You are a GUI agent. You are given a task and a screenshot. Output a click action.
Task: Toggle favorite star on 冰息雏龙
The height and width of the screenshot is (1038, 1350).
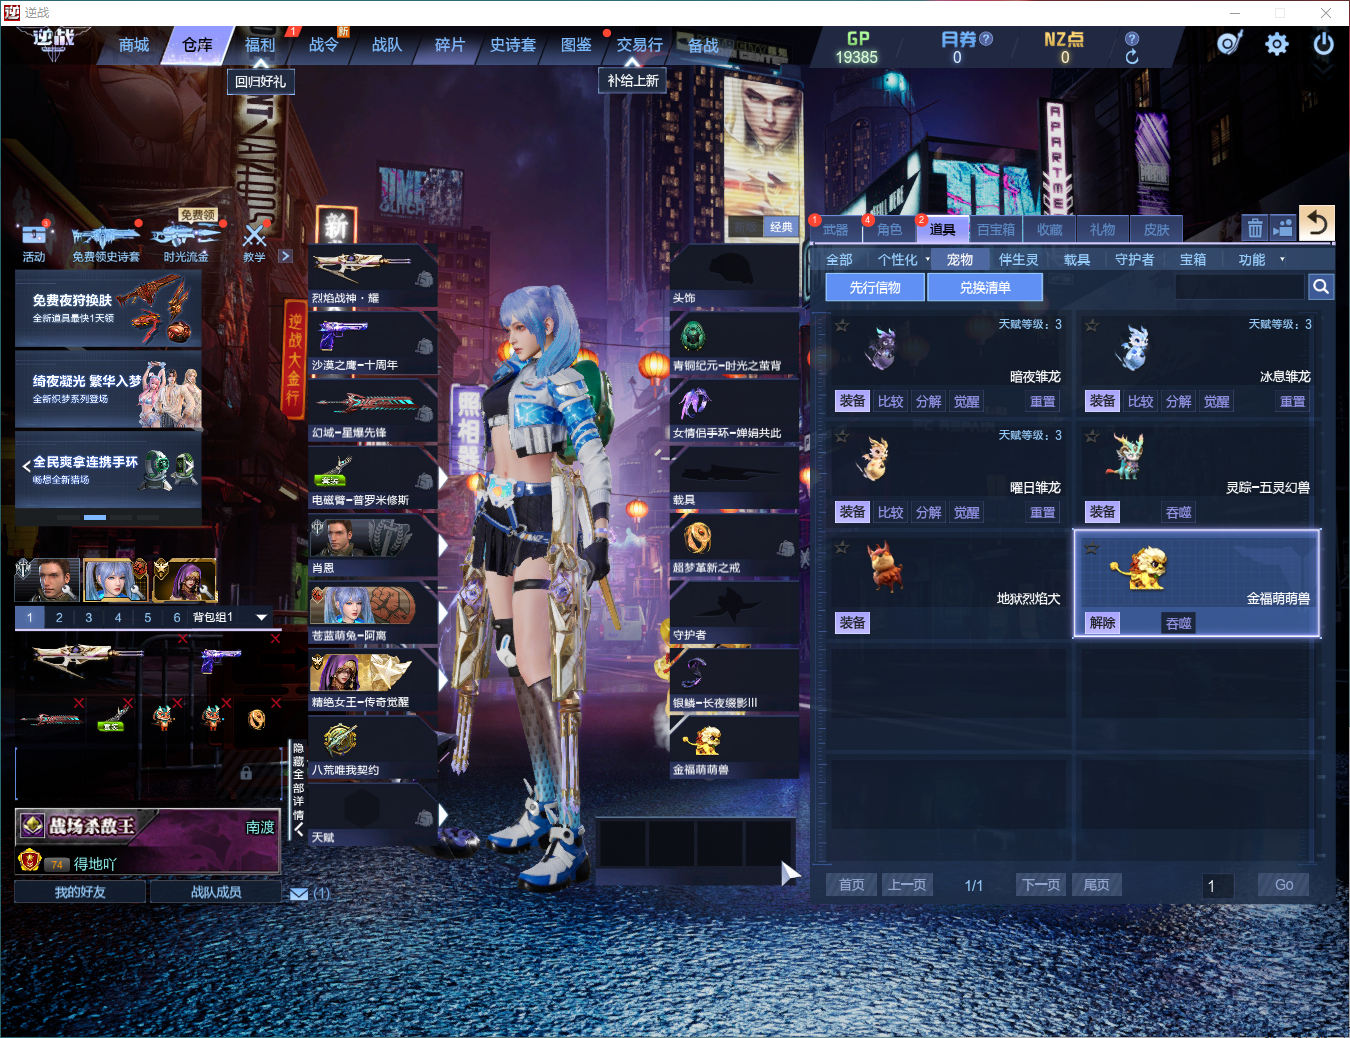point(1092,325)
